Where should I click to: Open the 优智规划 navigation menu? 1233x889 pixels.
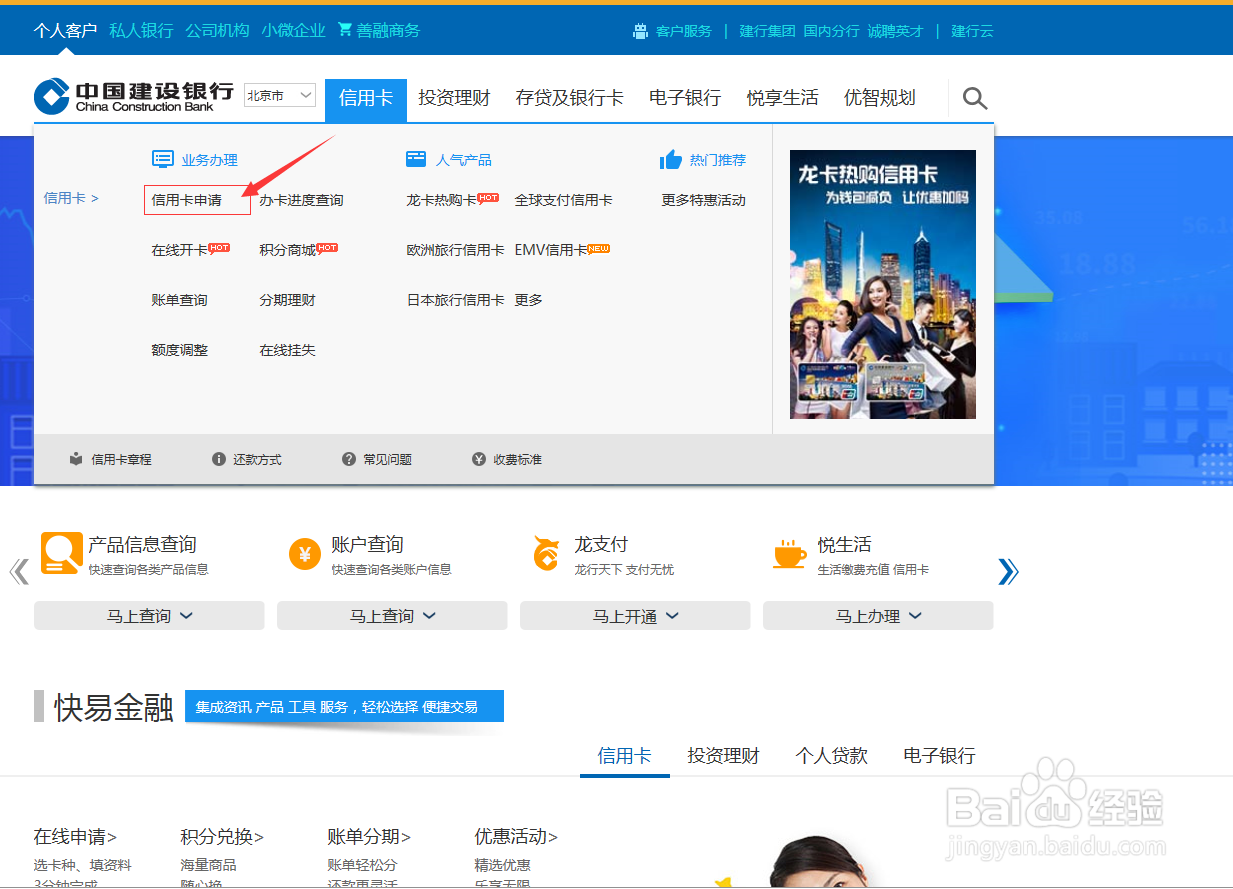tap(880, 98)
